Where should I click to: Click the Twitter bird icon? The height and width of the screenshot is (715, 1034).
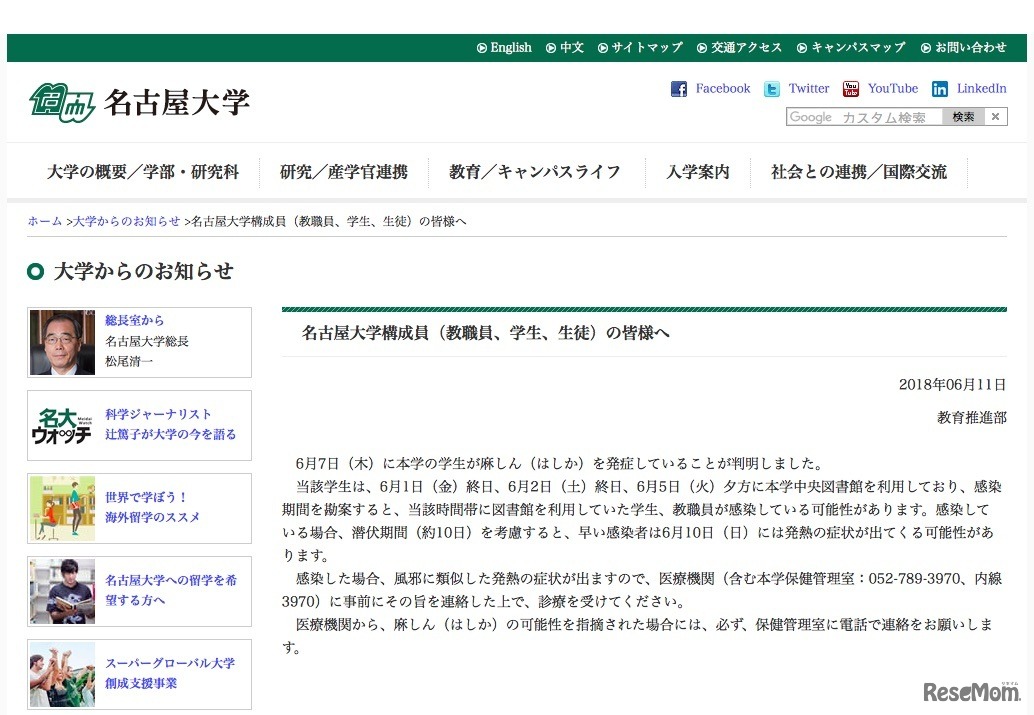[x=772, y=88]
